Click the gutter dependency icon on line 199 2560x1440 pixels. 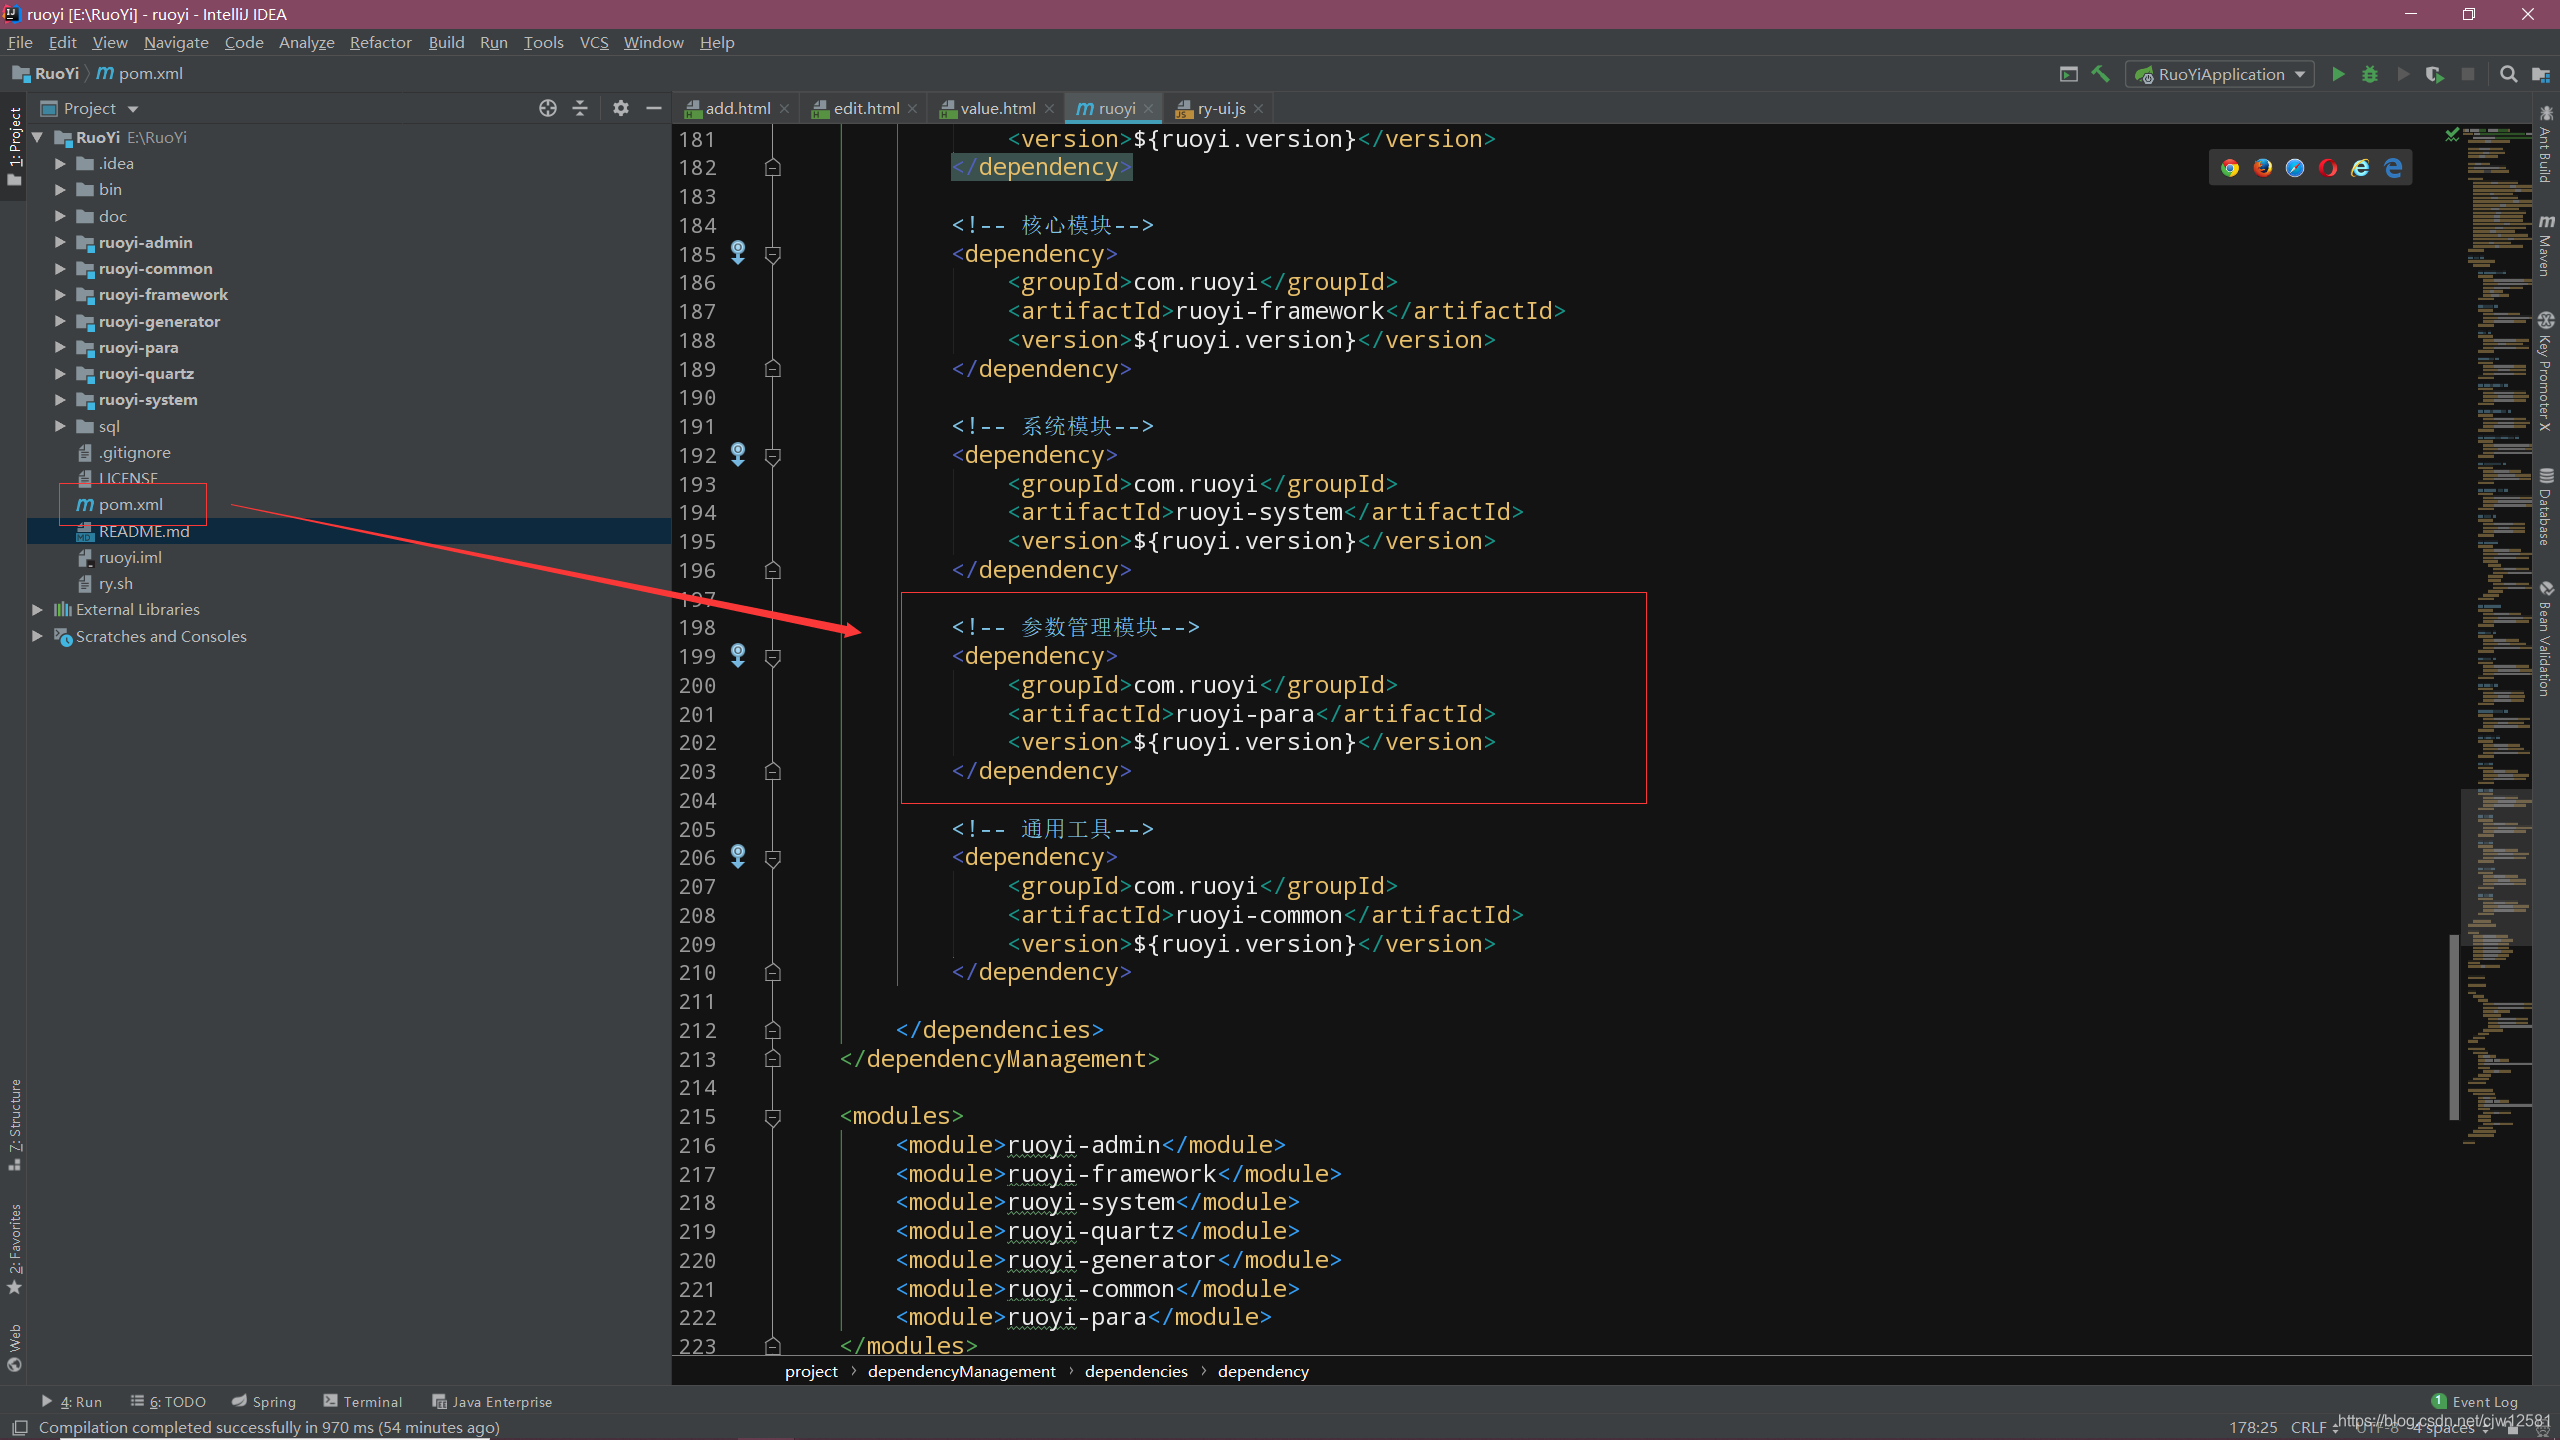[738, 656]
